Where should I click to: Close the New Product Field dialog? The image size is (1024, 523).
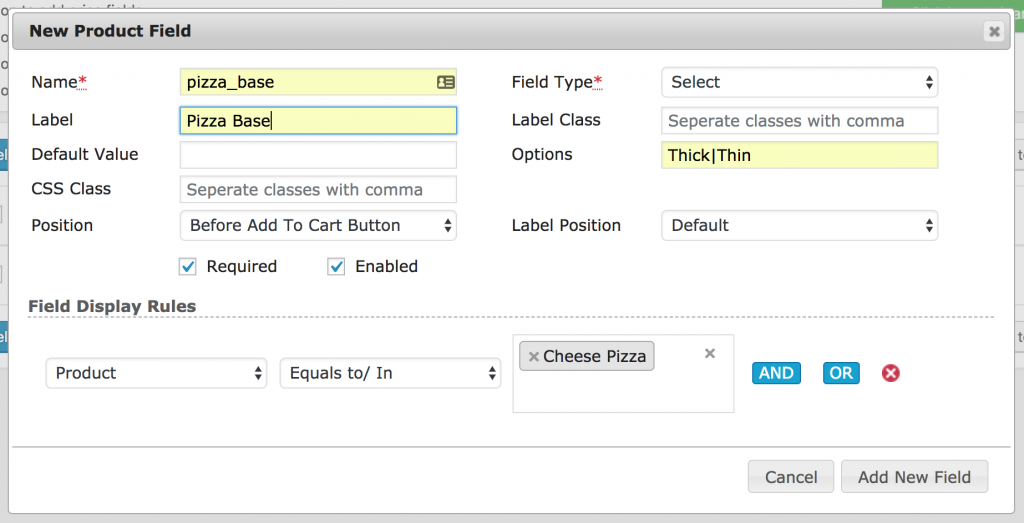tap(994, 31)
